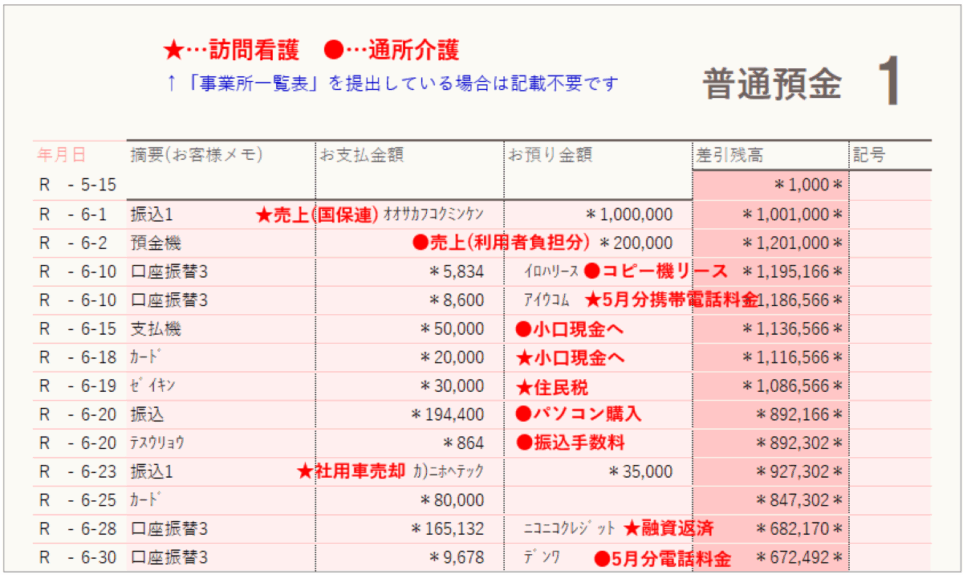The height and width of the screenshot is (575, 963).
Task: Click balance ＊892,302＊
Action: click(x=799, y=443)
